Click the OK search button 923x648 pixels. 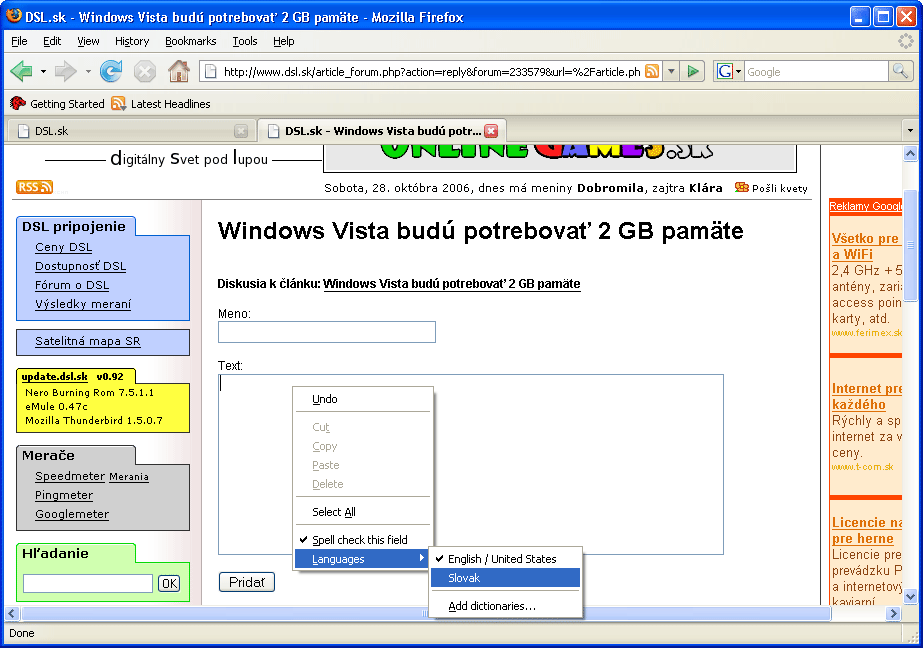click(169, 583)
